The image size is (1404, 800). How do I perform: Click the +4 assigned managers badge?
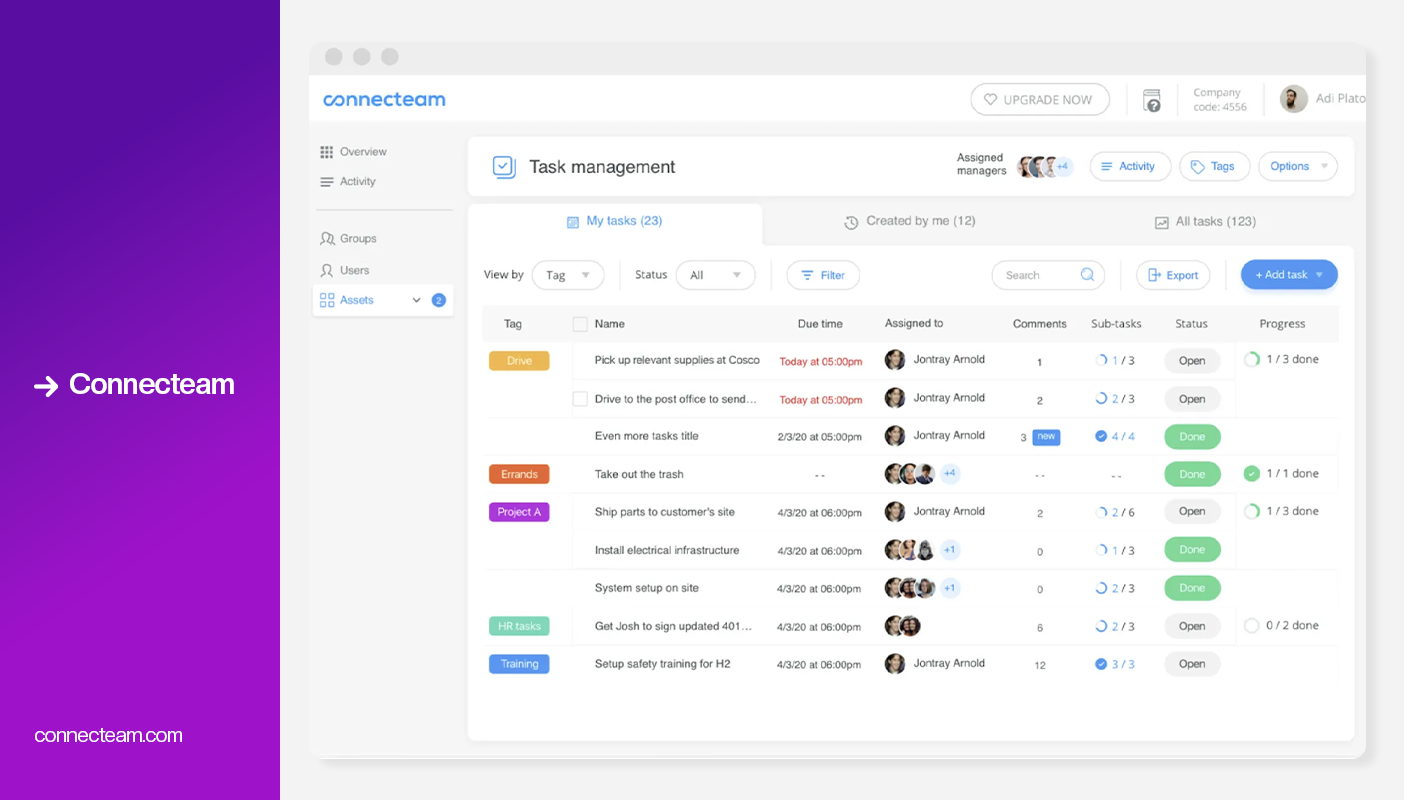pos(1063,167)
